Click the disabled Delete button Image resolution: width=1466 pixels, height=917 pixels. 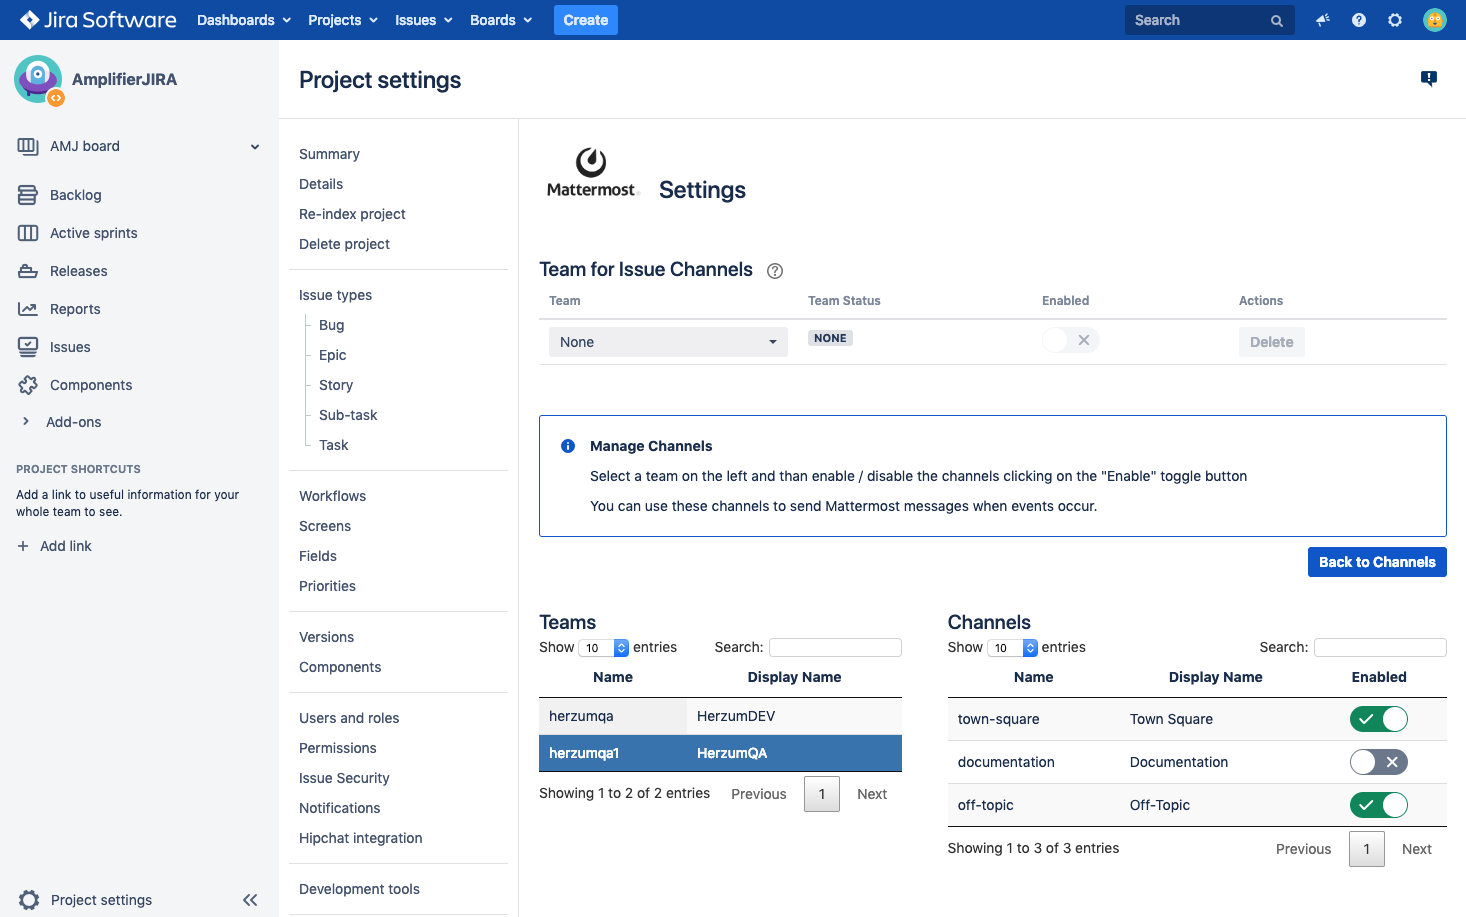click(x=1272, y=342)
